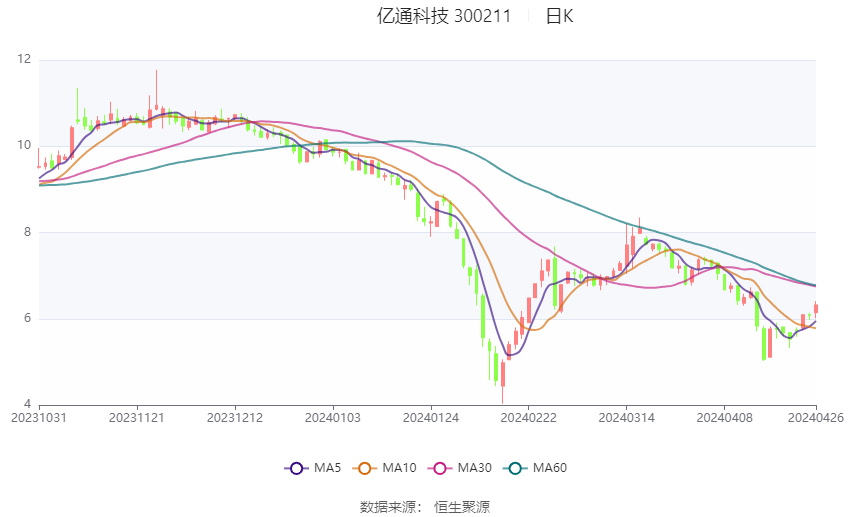
Task: Click the y-axis value 12
Action: [24, 60]
